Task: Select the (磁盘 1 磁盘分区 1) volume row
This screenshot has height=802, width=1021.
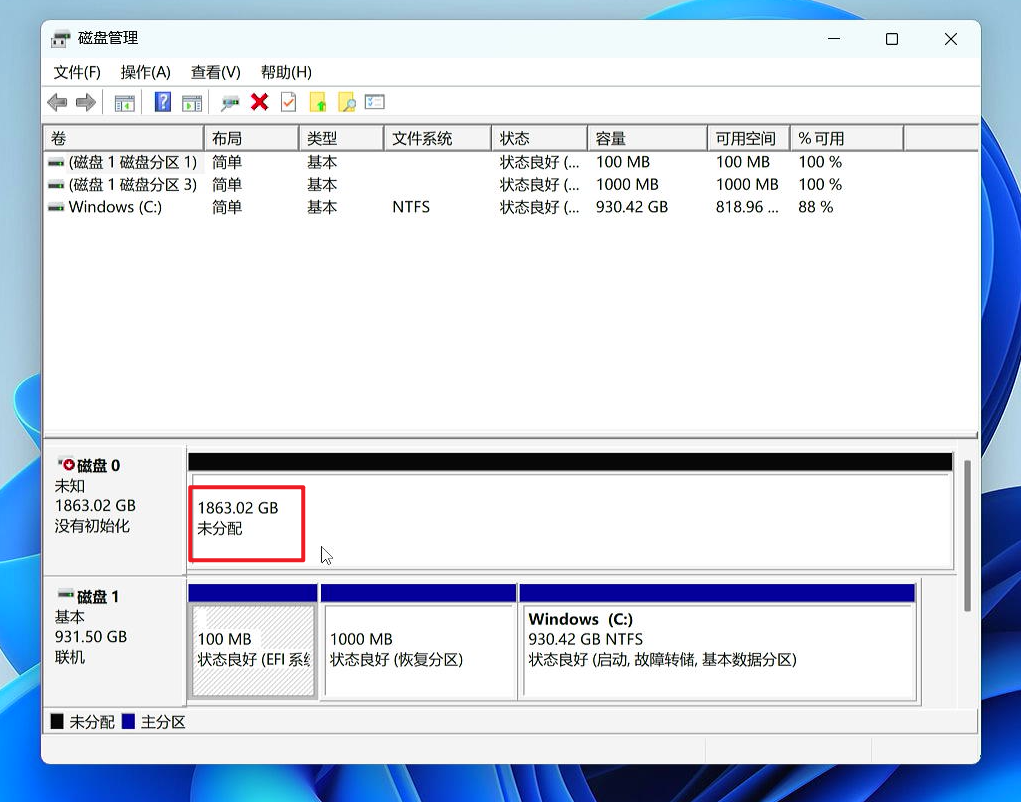Action: 510,162
